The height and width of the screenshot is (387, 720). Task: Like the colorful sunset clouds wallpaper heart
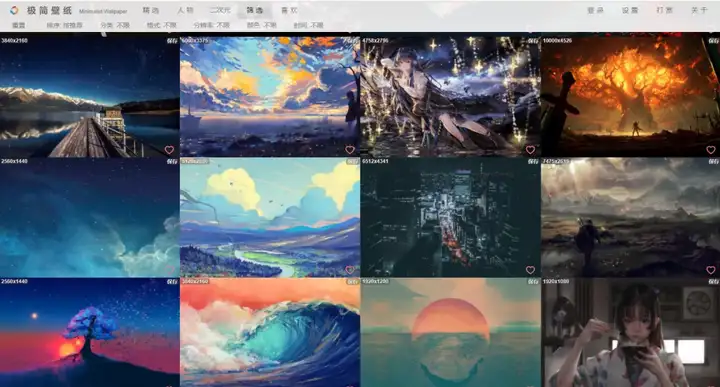[349, 150]
